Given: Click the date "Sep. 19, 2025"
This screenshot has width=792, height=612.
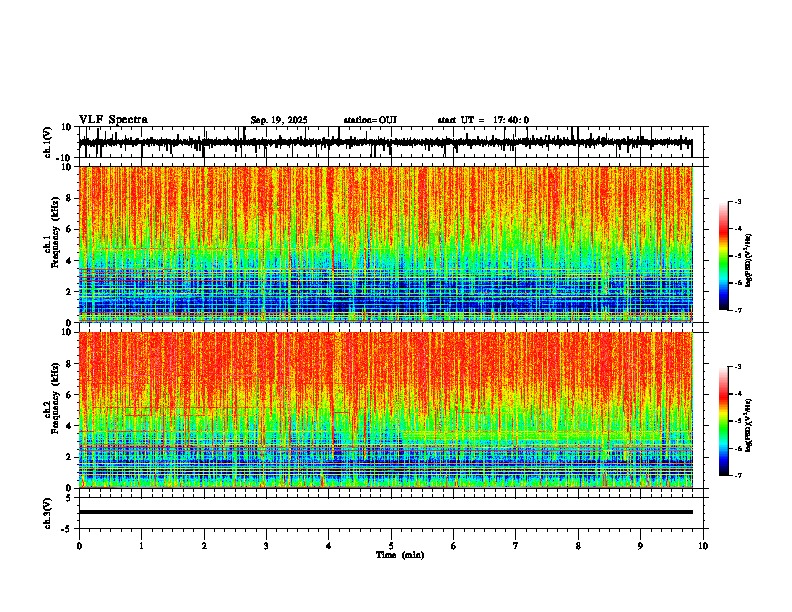Looking at the screenshot, I should [x=279, y=120].
